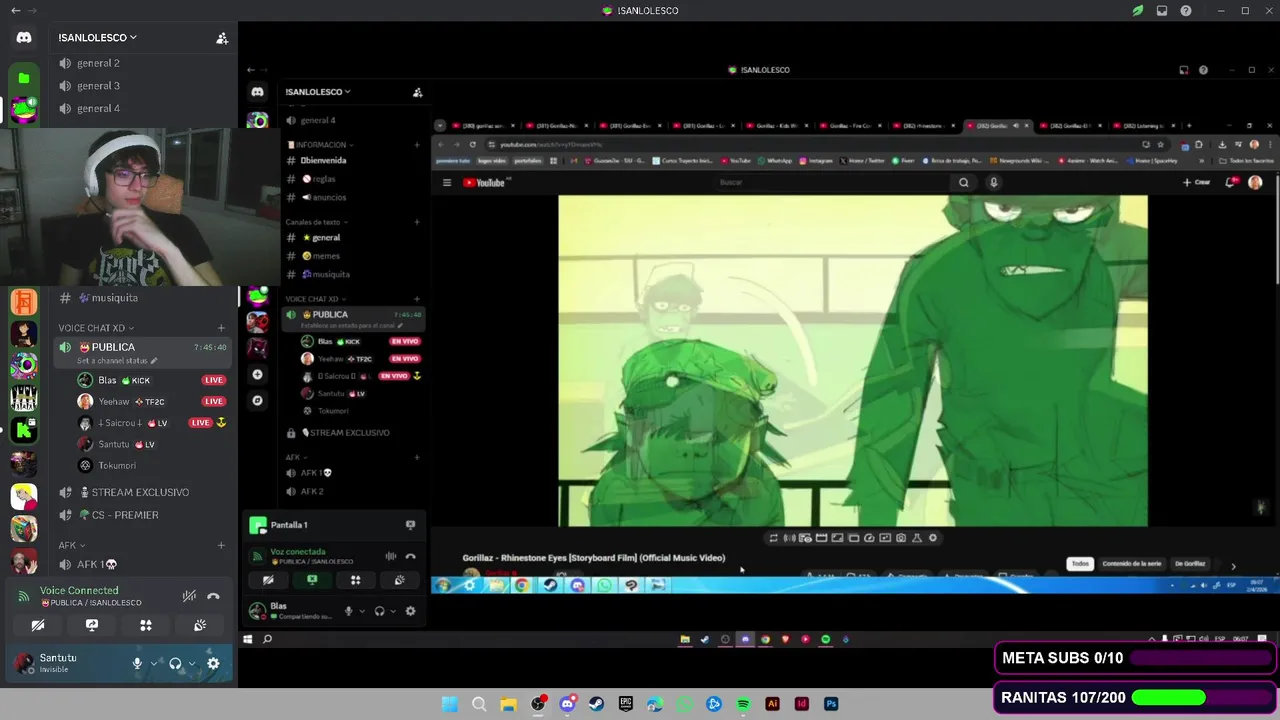Open the !SANLOLESCO server dropdown menu
This screenshot has height=720, width=1280.
(98, 38)
